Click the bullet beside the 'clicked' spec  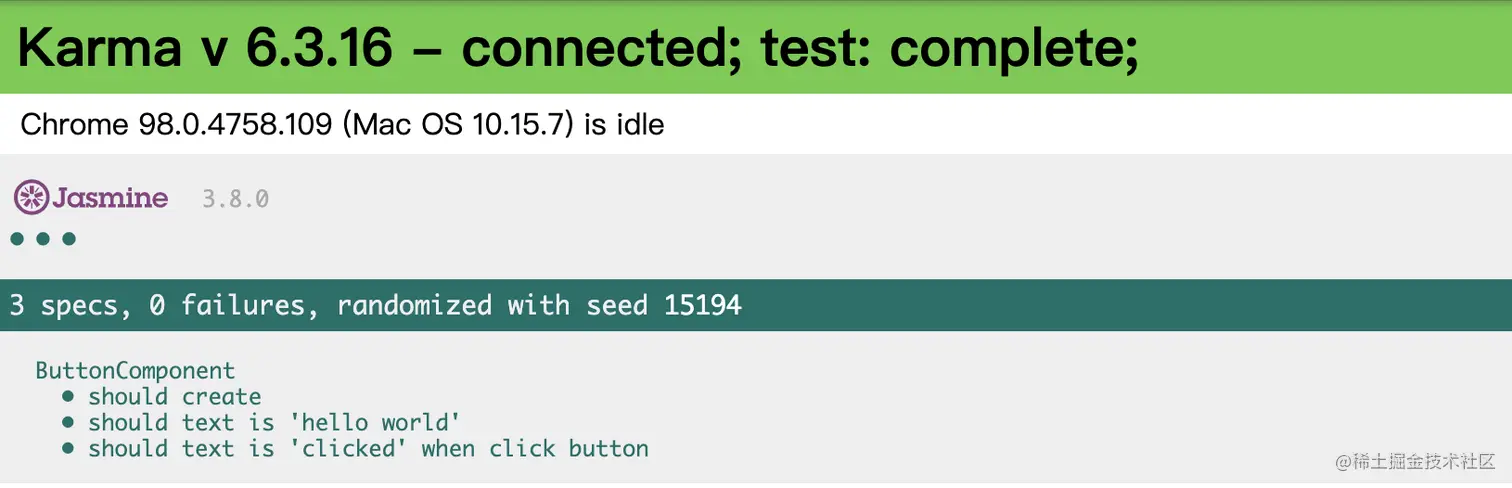pyautogui.click(x=68, y=449)
